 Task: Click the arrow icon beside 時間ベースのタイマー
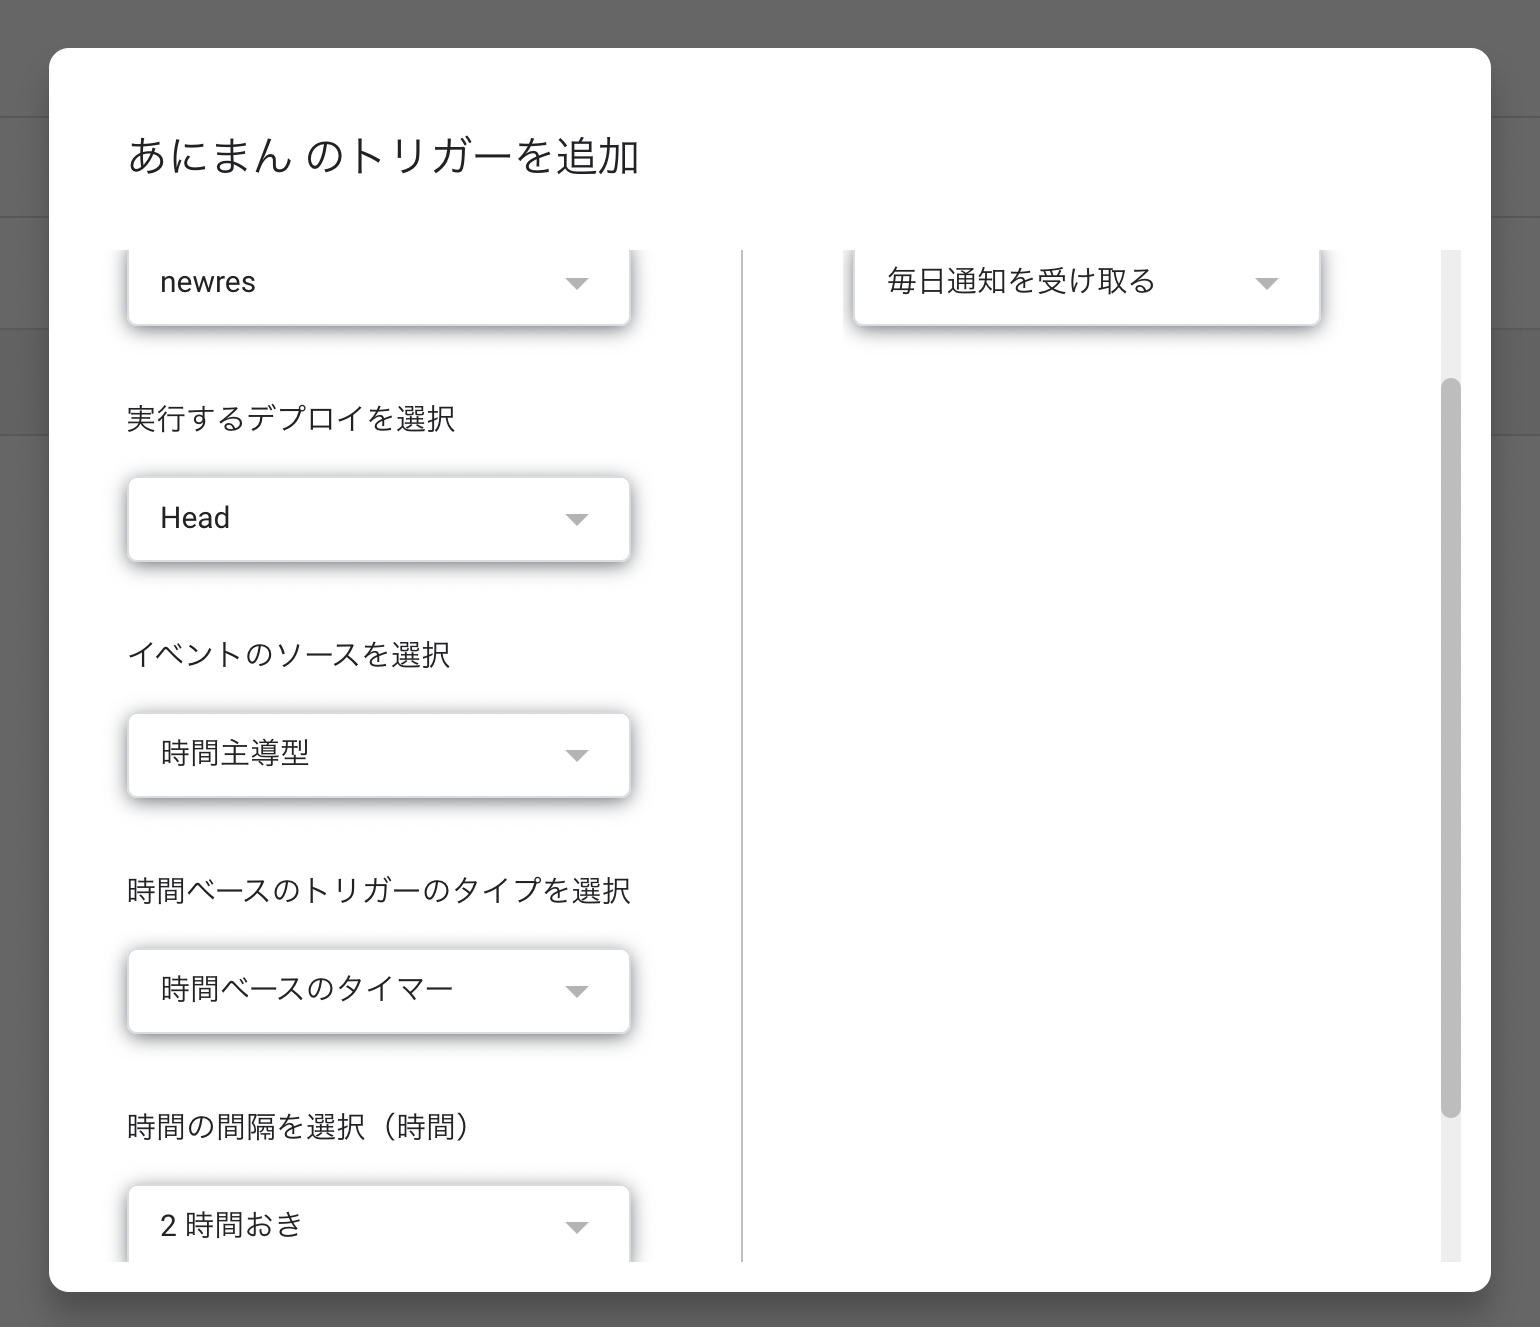[x=576, y=992]
